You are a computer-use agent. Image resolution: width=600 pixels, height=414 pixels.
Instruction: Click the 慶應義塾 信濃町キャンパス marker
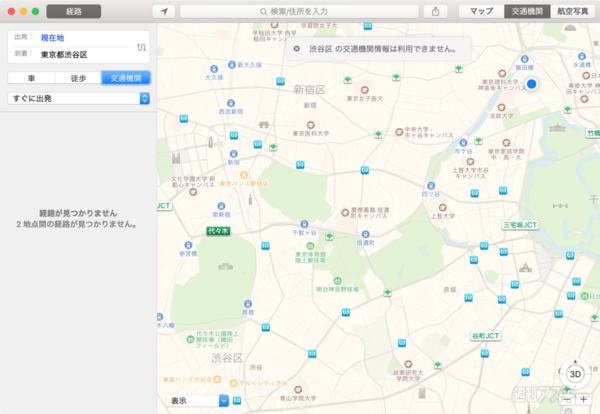point(345,212)
